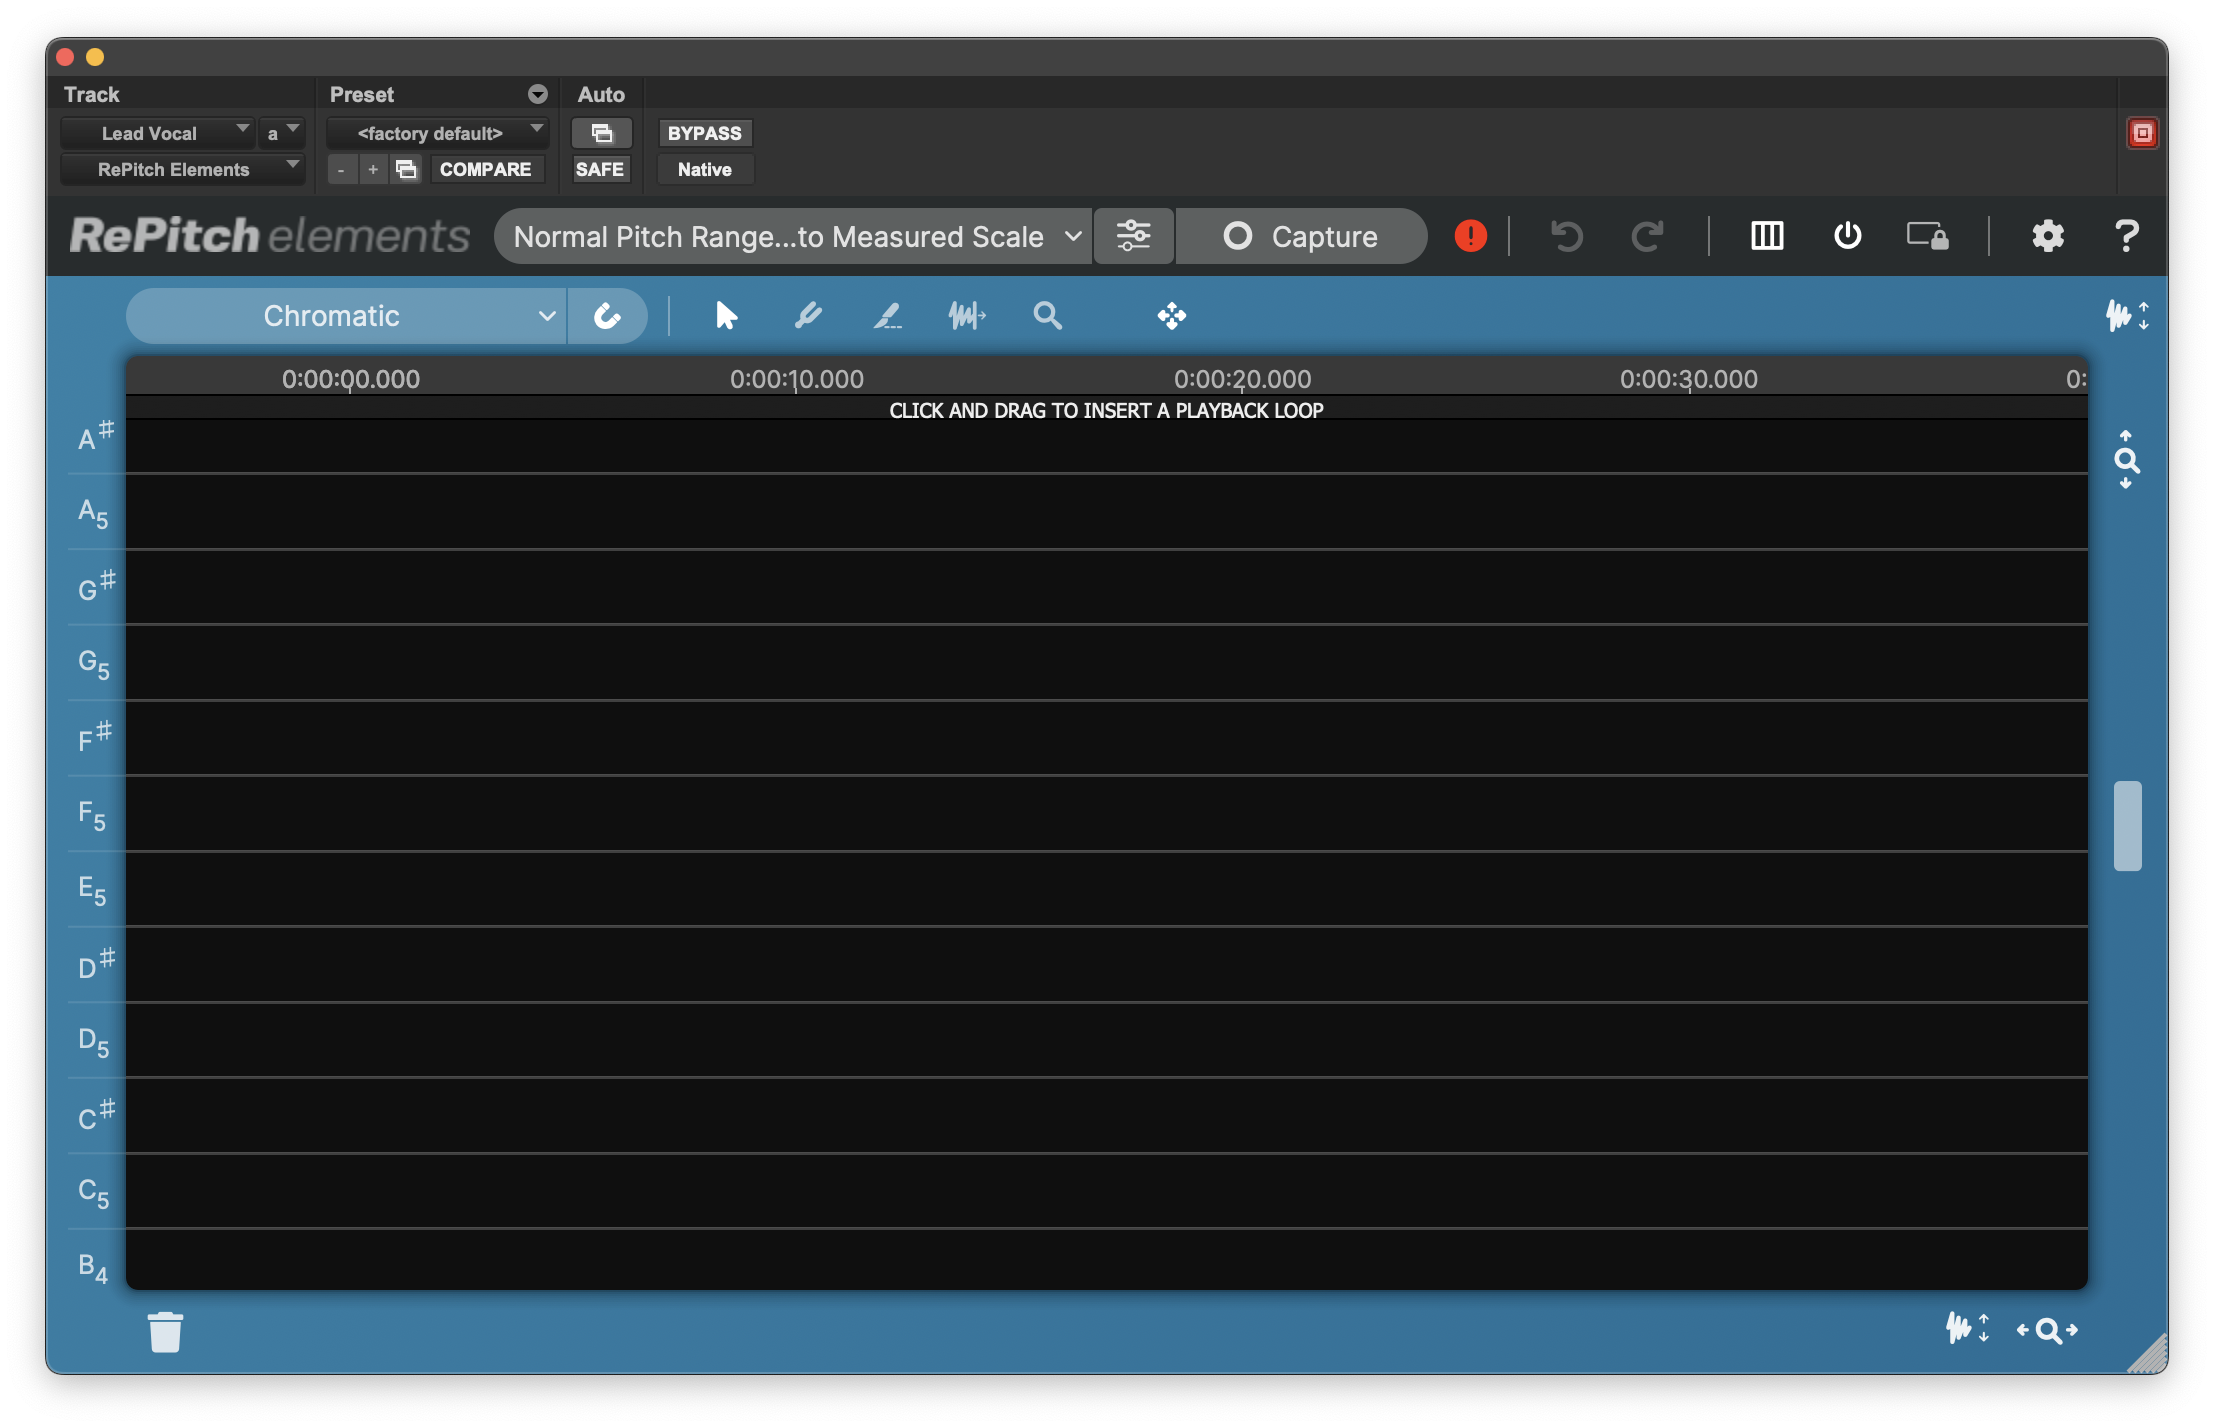2214x1428 pixels.
Task: Select the arrow pointer tool
Action: (726, 316)
